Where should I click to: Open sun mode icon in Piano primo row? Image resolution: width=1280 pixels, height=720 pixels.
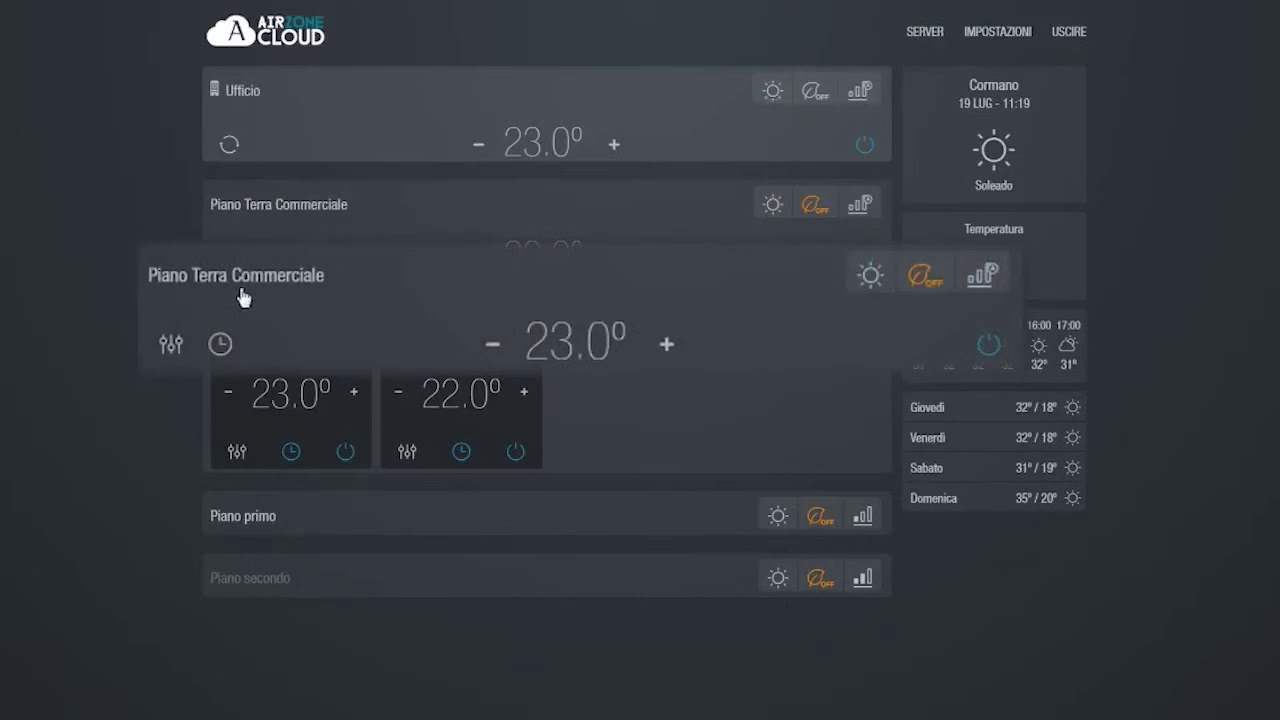click(778, 516)
